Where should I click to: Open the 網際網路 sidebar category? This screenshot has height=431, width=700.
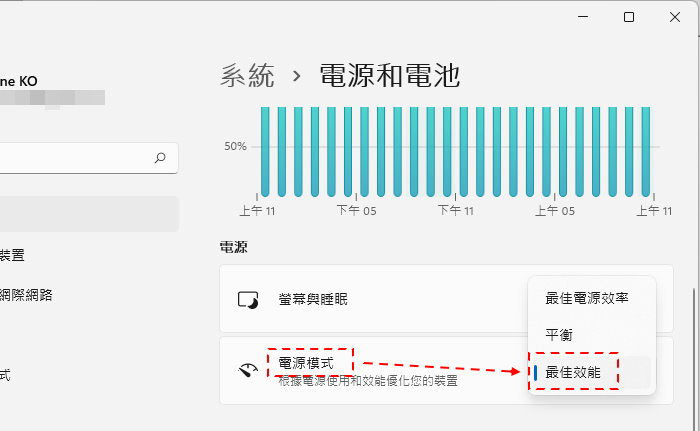27,294
